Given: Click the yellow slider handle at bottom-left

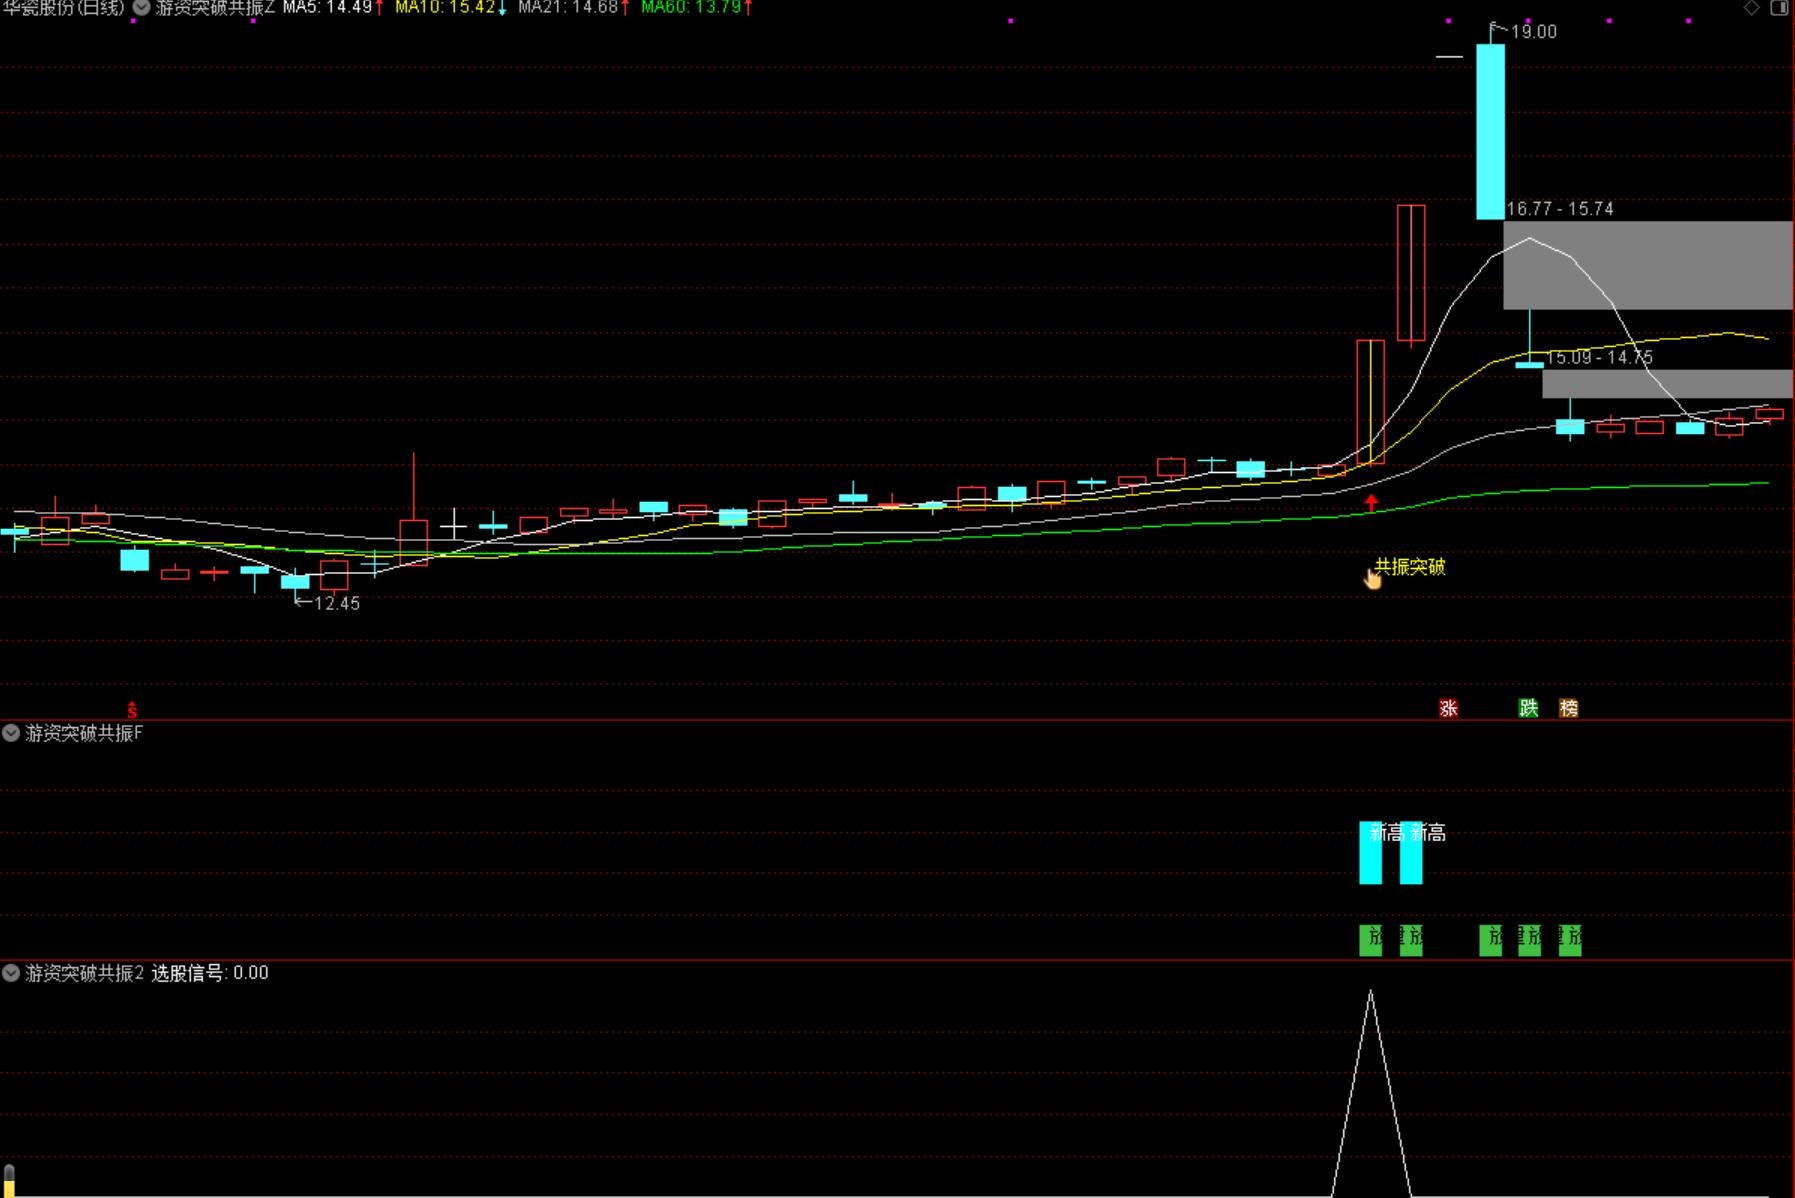Looking at the screenshot, I should [9, 1180].
